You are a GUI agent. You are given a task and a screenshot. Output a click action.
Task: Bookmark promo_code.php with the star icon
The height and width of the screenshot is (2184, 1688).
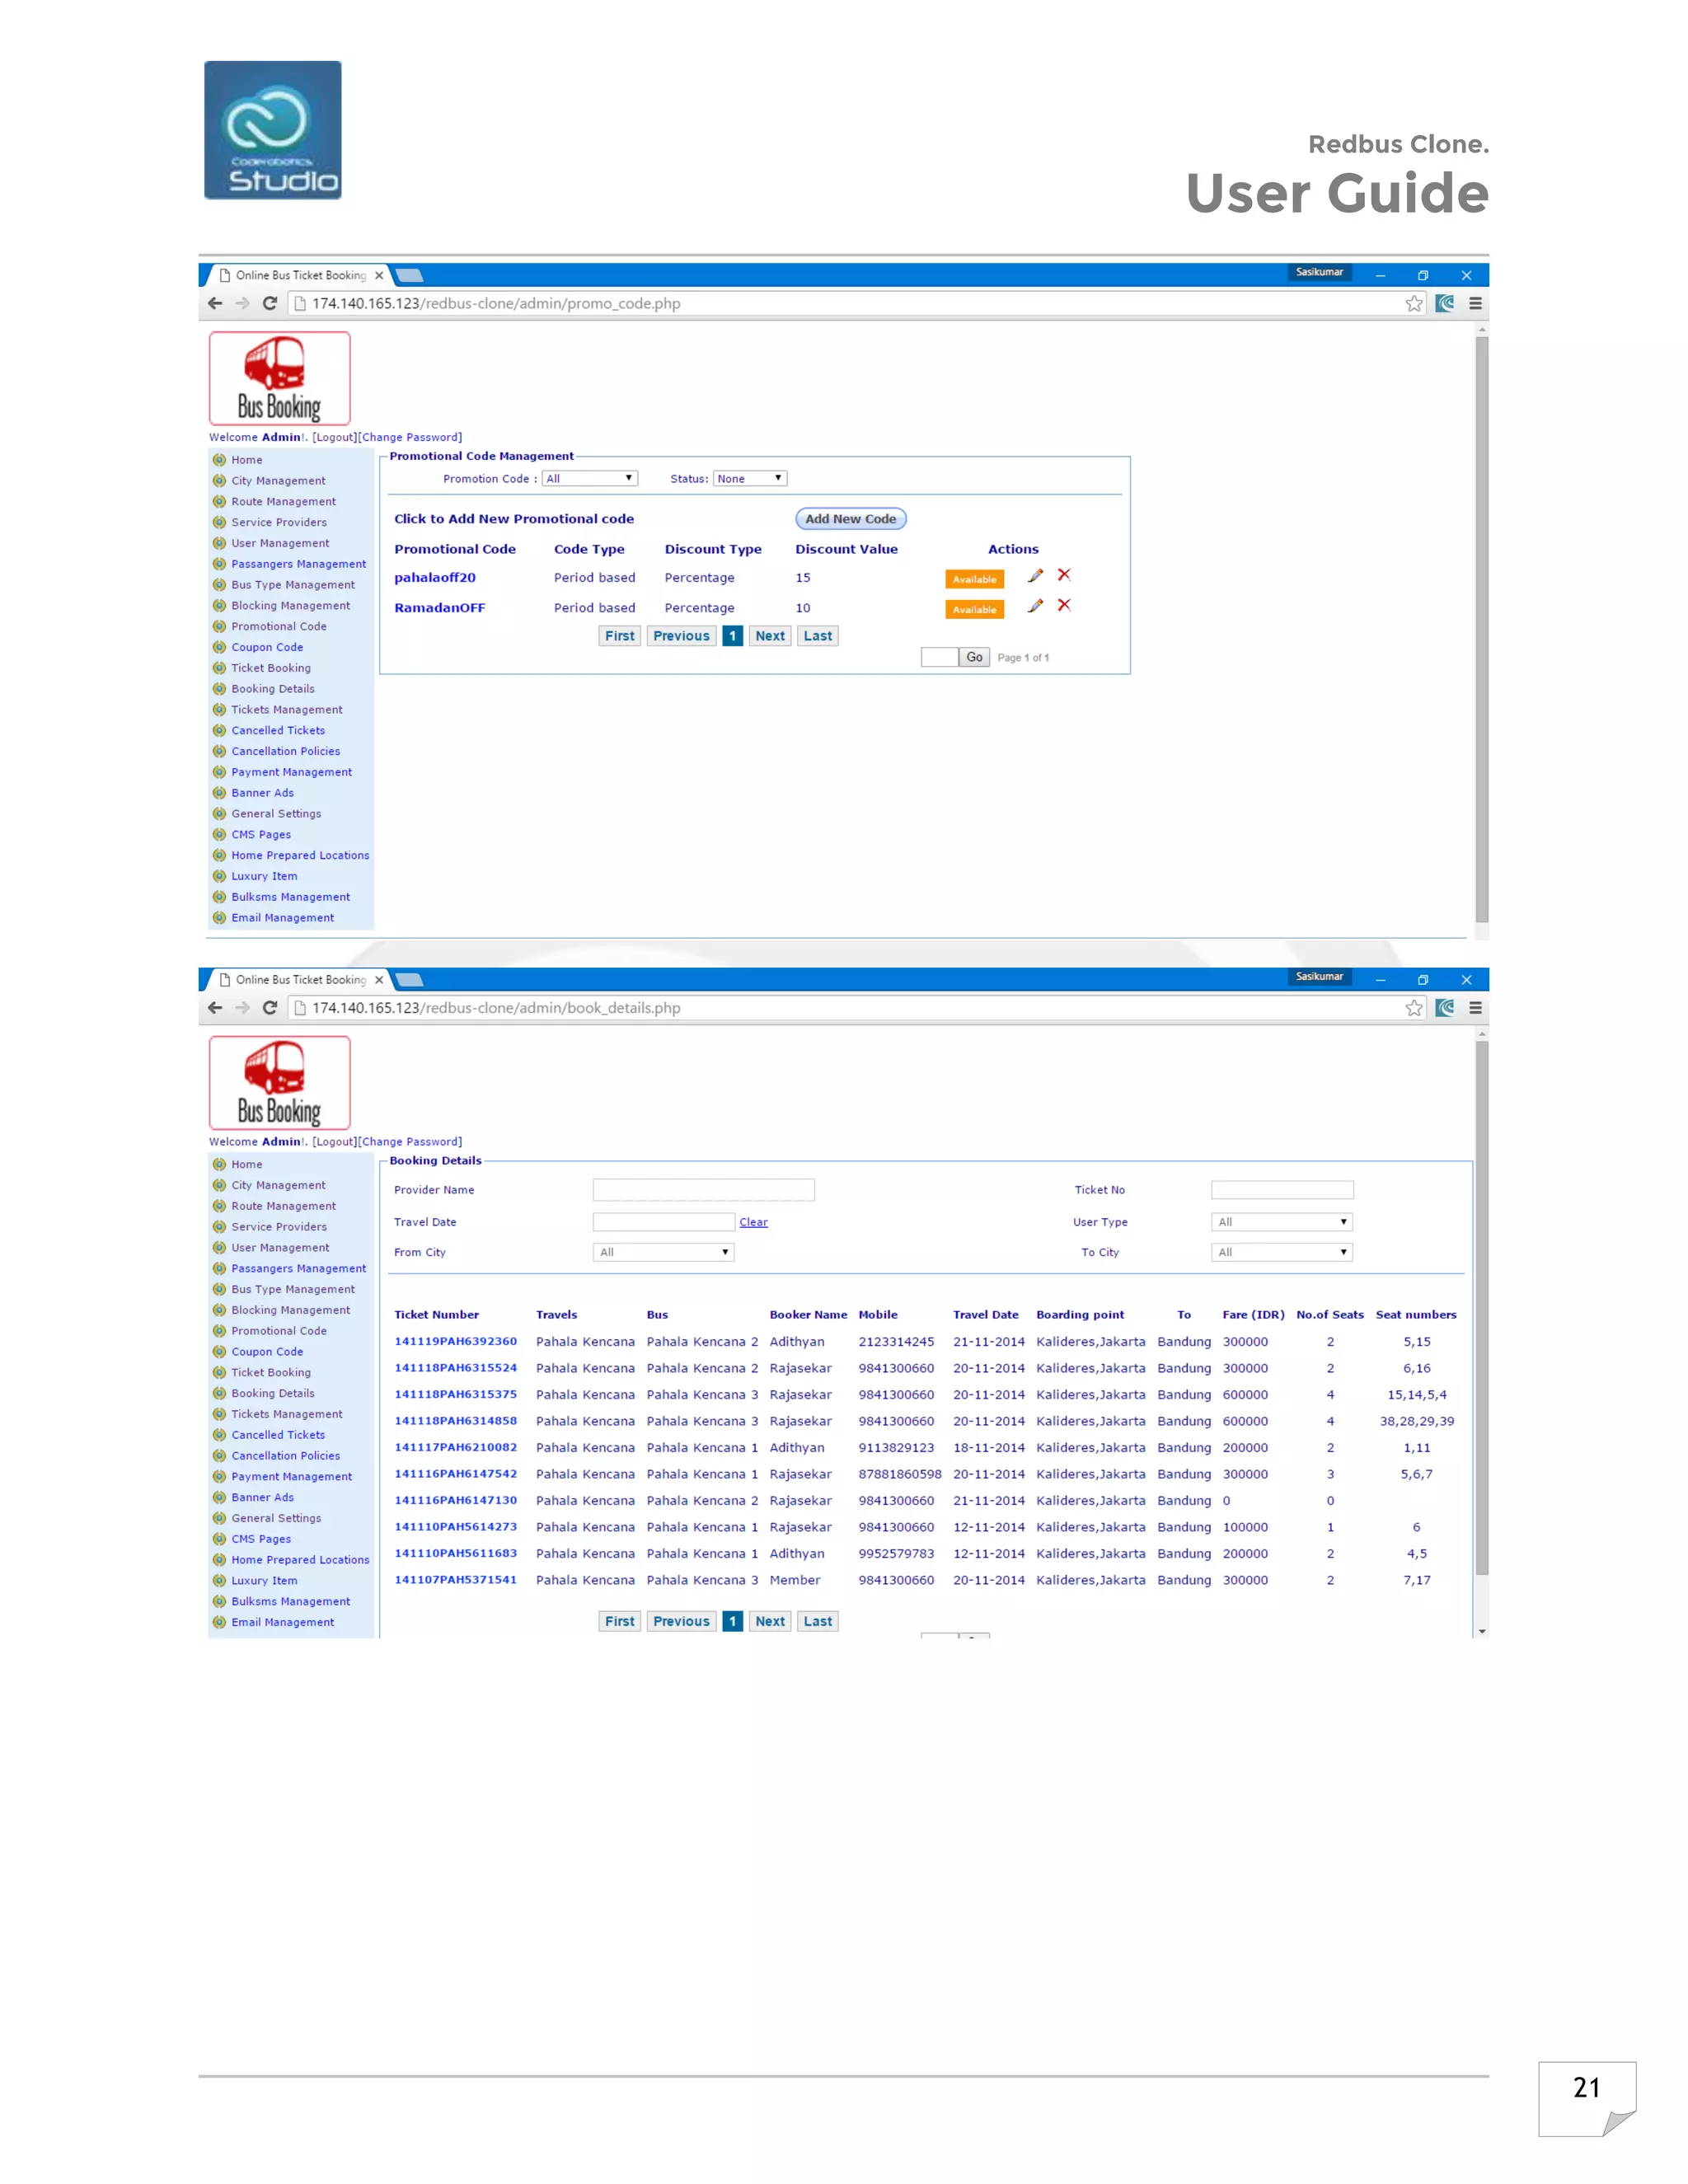click(1414, 303)
